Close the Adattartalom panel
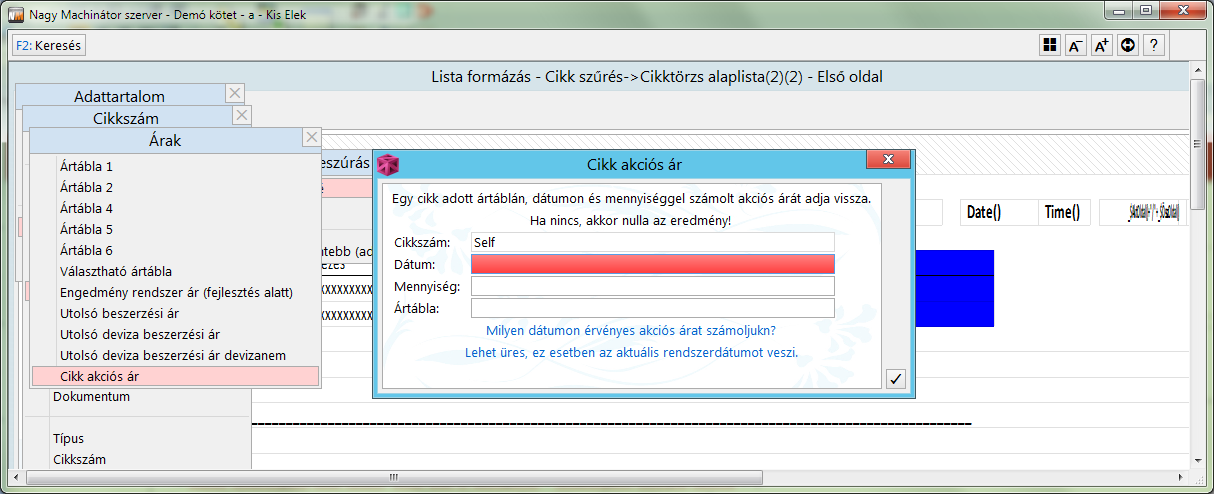Screen dimensions: 1214x494 [x=235, y=94]
